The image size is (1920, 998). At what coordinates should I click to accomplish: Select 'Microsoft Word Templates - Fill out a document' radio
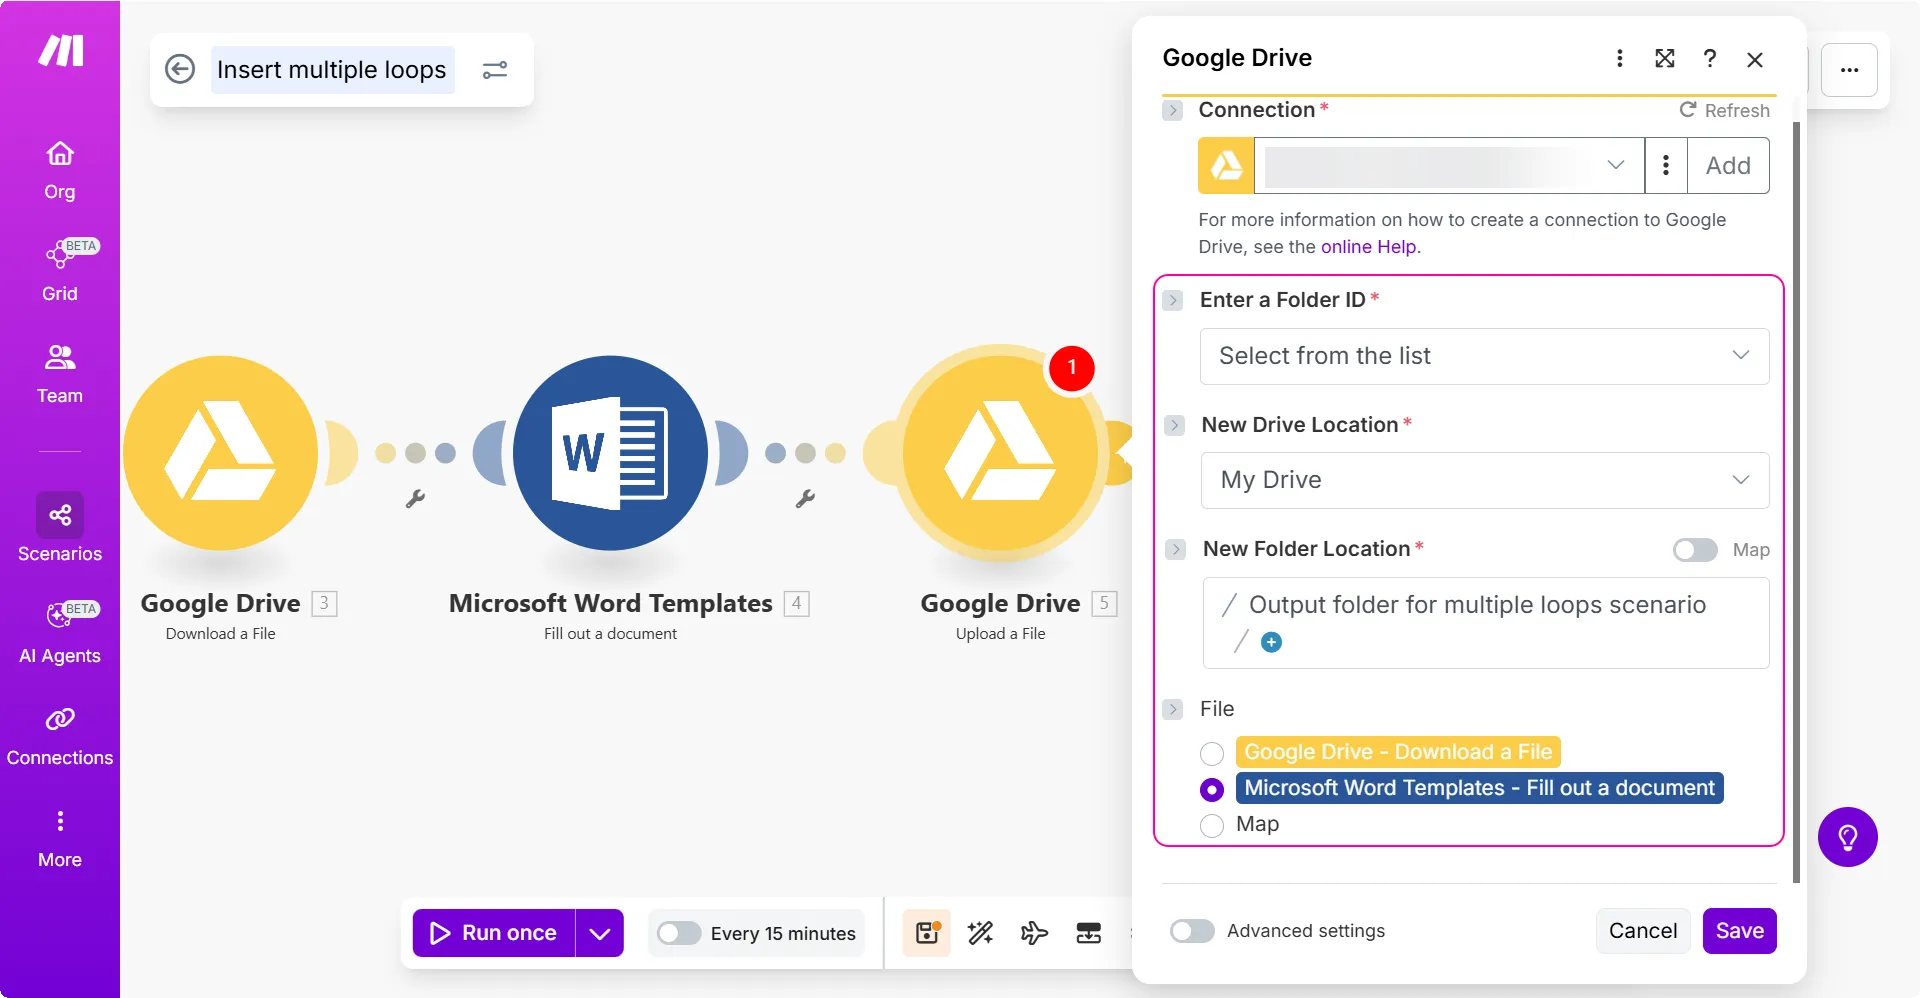tap(1212, 789)
